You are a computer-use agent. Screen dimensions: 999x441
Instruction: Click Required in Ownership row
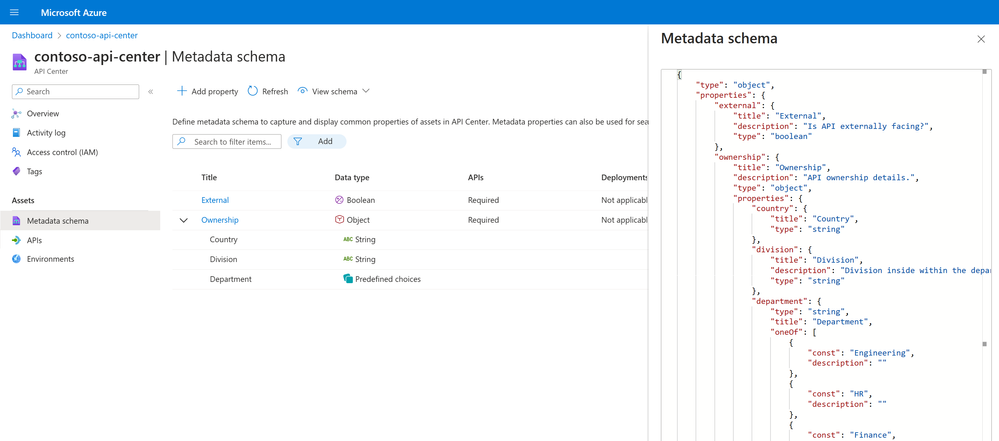[x=483, y=220]
